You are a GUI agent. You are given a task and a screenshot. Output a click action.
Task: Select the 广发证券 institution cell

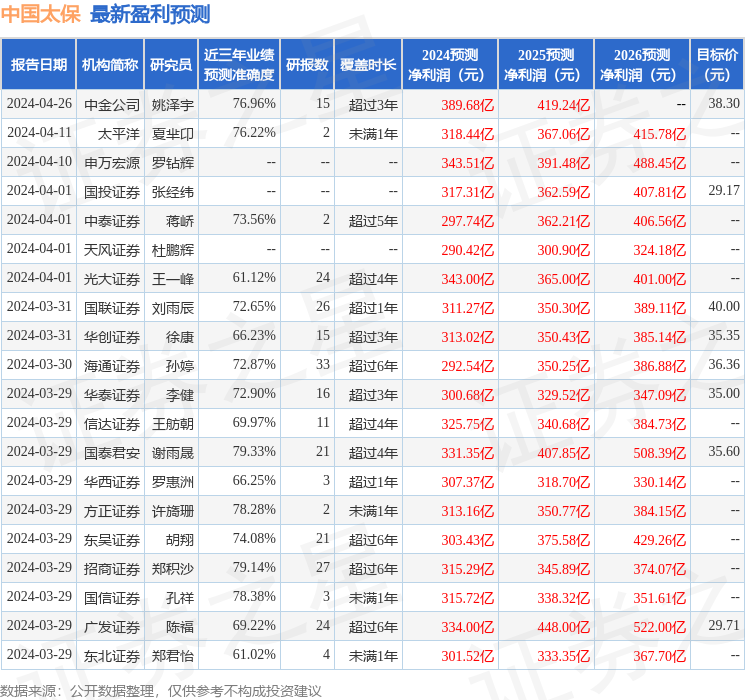[x=112, y=626]
